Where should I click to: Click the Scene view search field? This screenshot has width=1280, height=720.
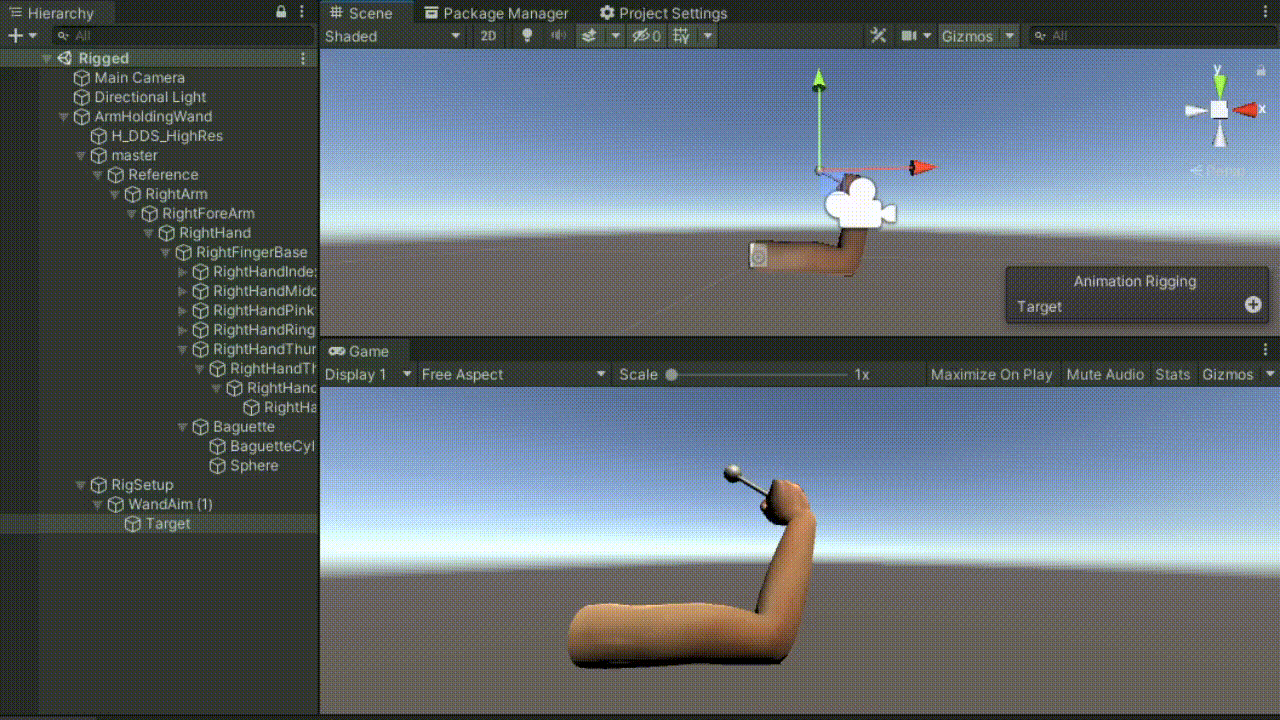tap(1152, 36)
